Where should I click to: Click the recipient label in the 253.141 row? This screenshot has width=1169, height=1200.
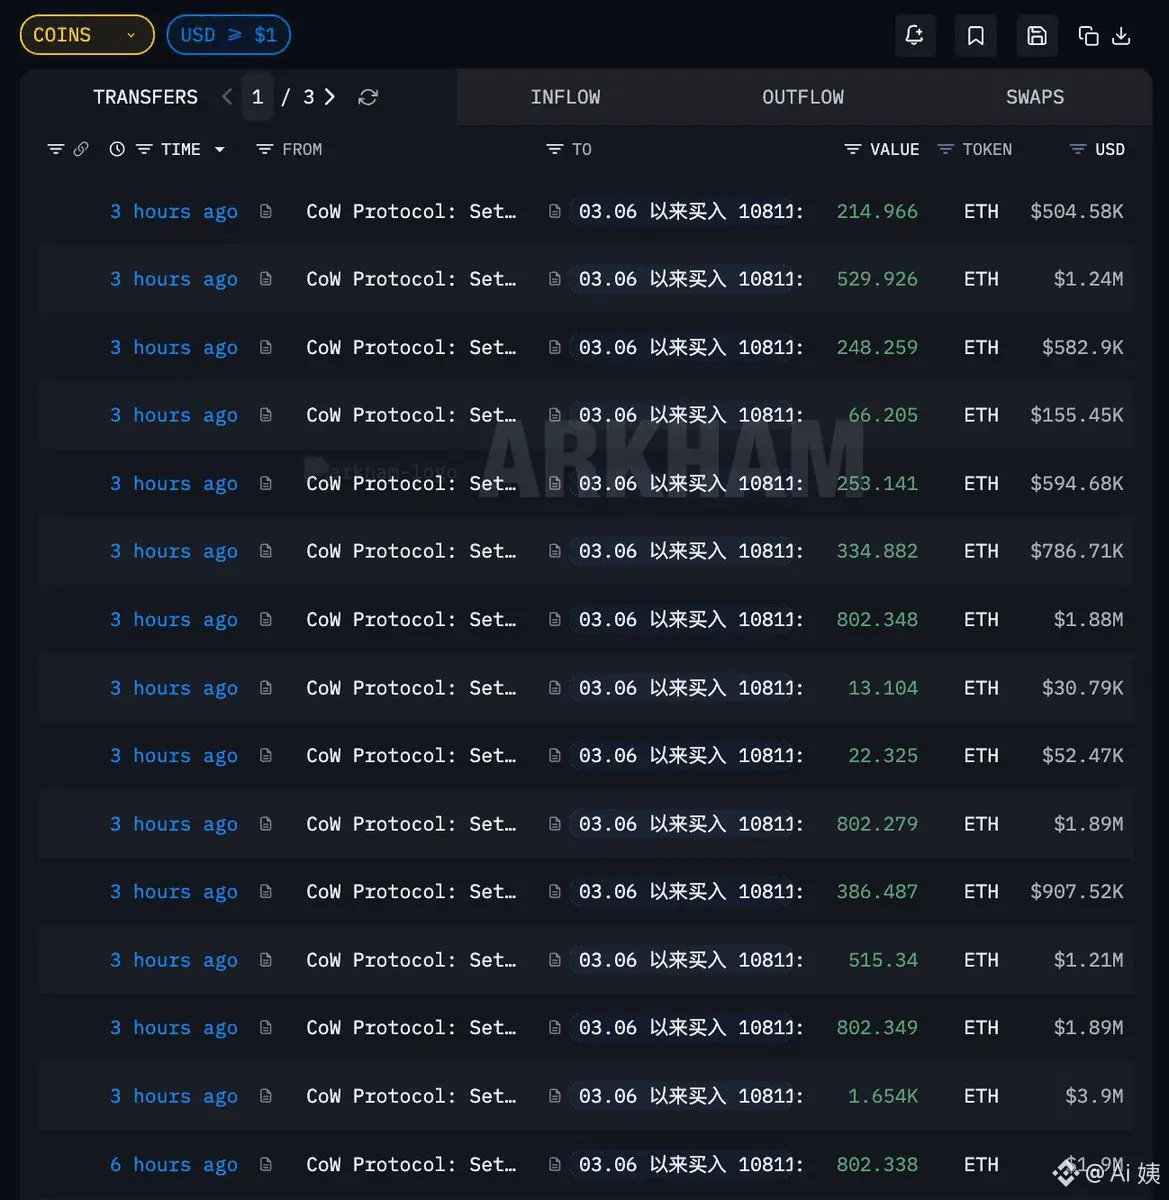690,483
